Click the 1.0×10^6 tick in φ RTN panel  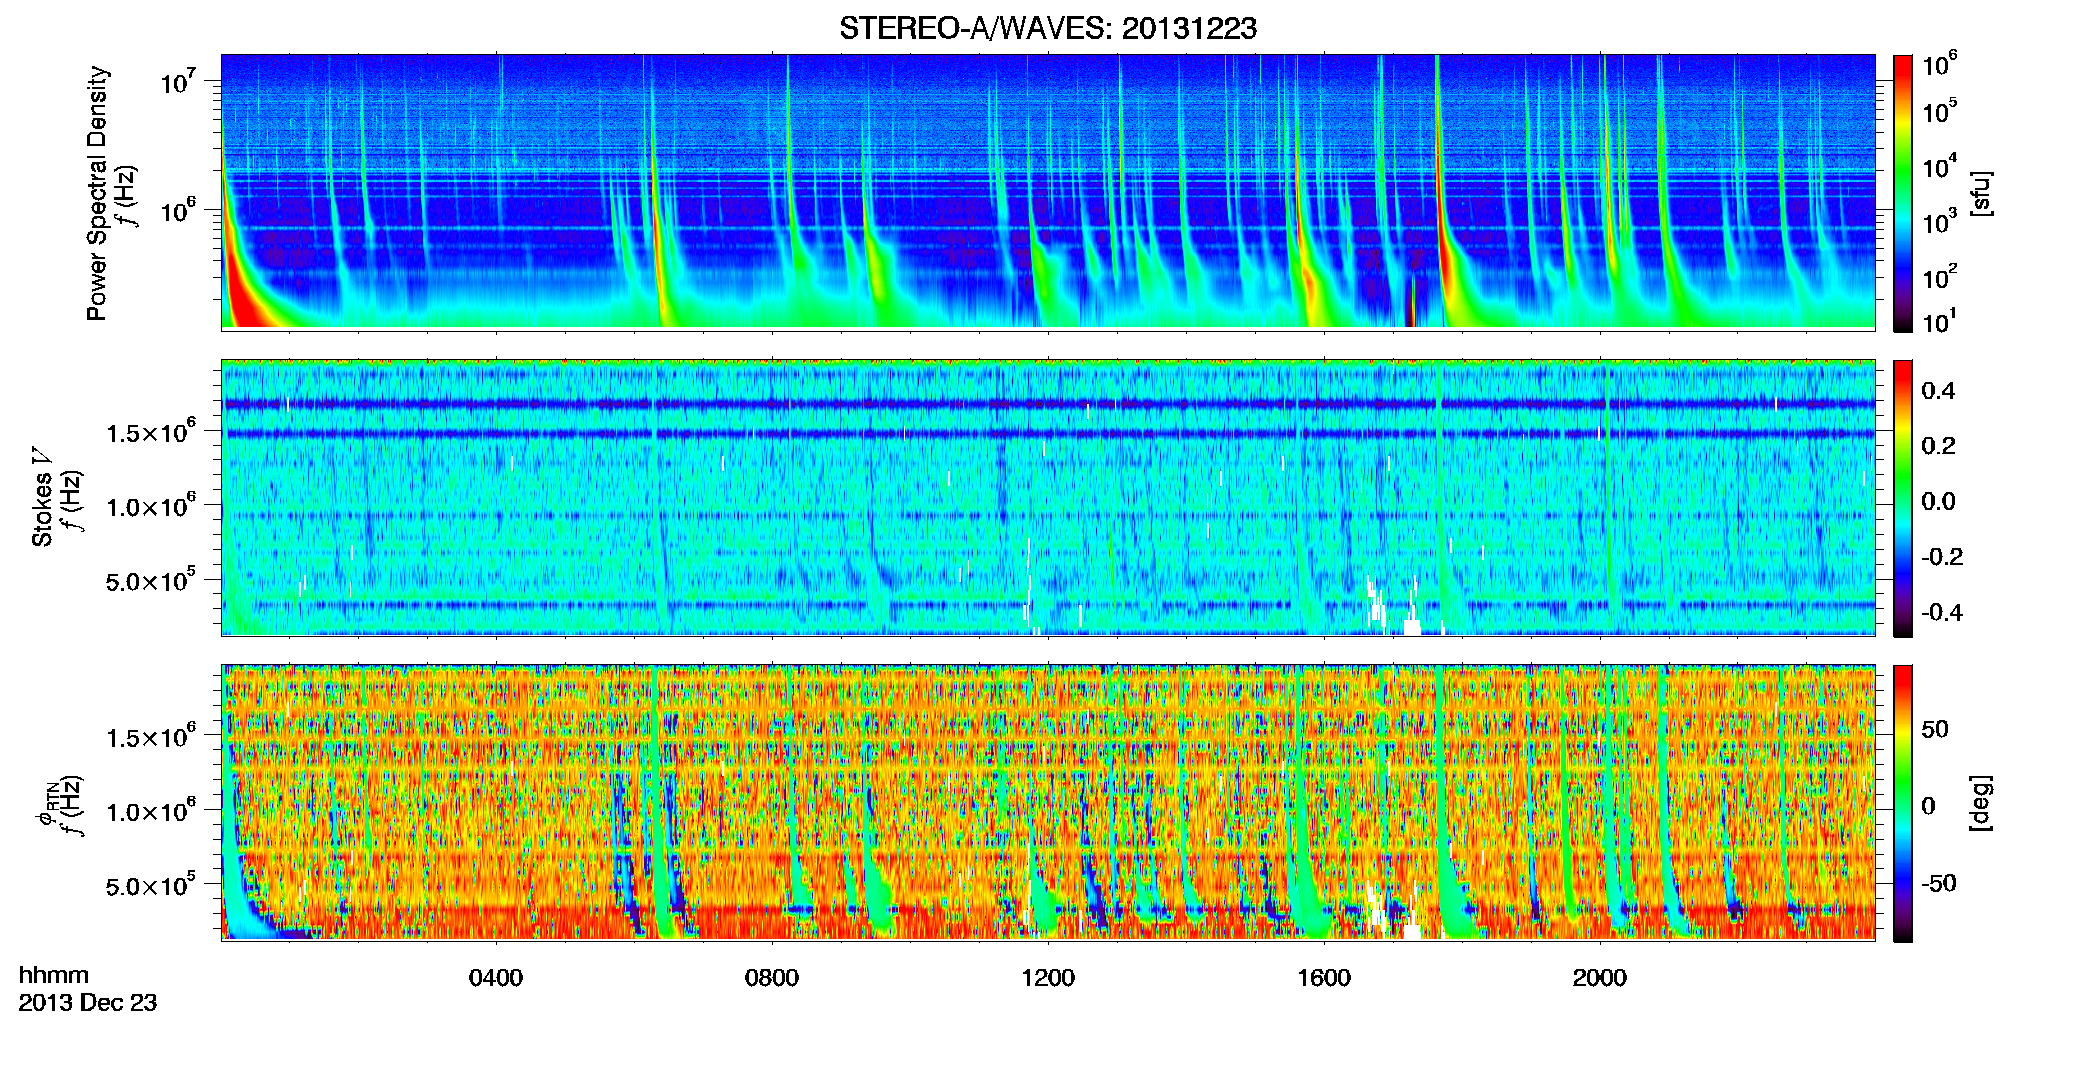[x=151, y=809]
